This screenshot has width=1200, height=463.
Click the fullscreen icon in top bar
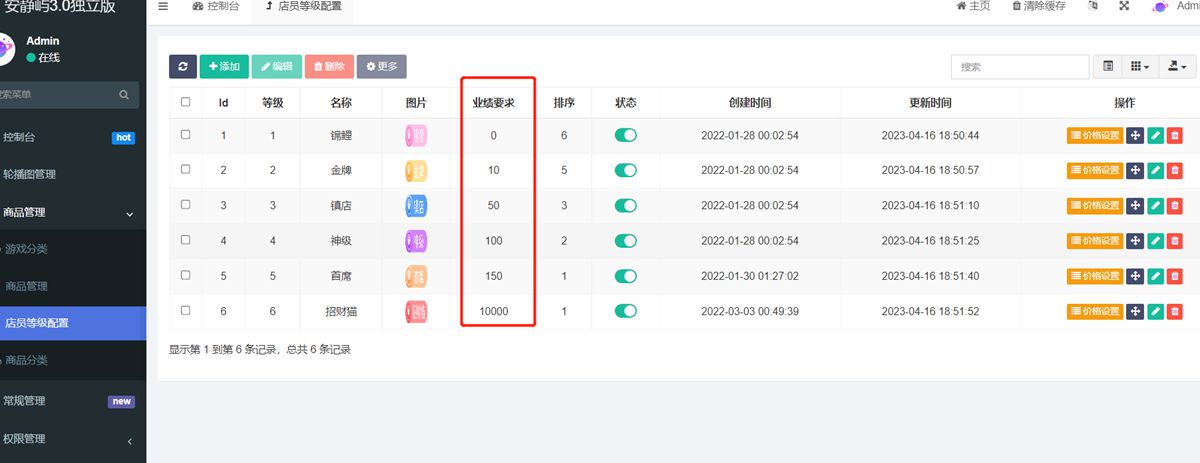point(1124,6)
